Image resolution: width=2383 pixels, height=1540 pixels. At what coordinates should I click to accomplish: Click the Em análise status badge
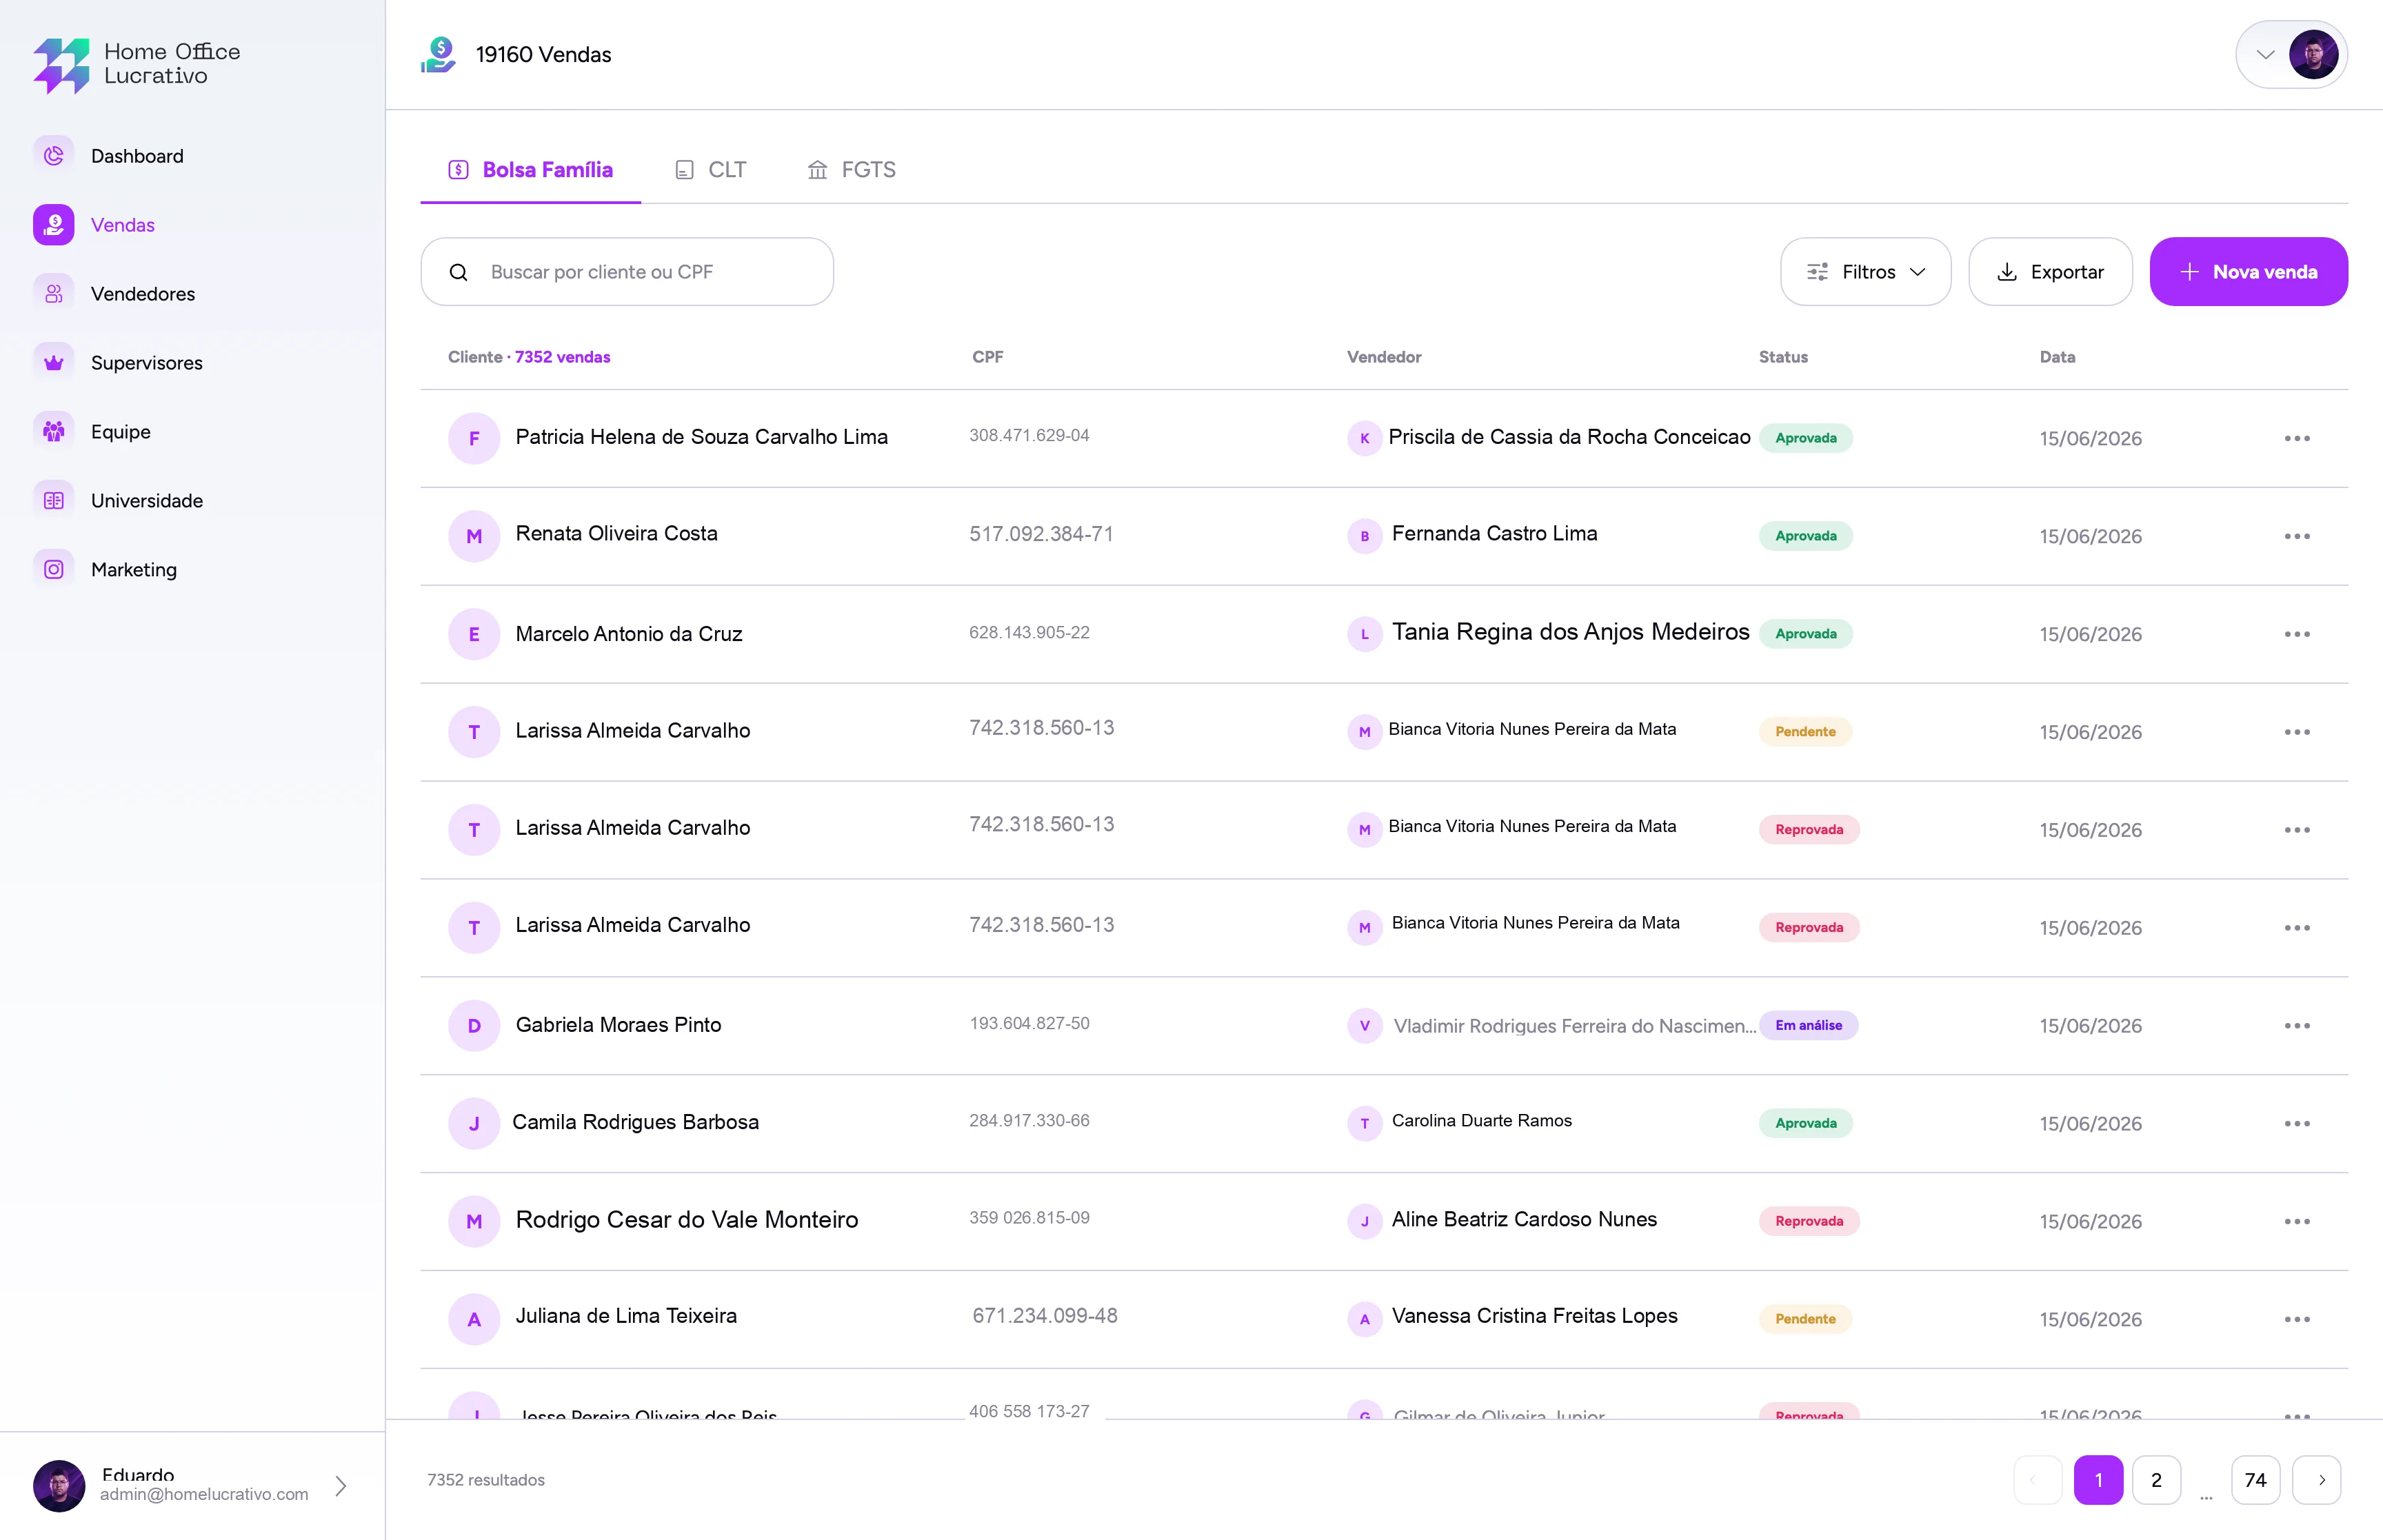coord(1809,1026)
